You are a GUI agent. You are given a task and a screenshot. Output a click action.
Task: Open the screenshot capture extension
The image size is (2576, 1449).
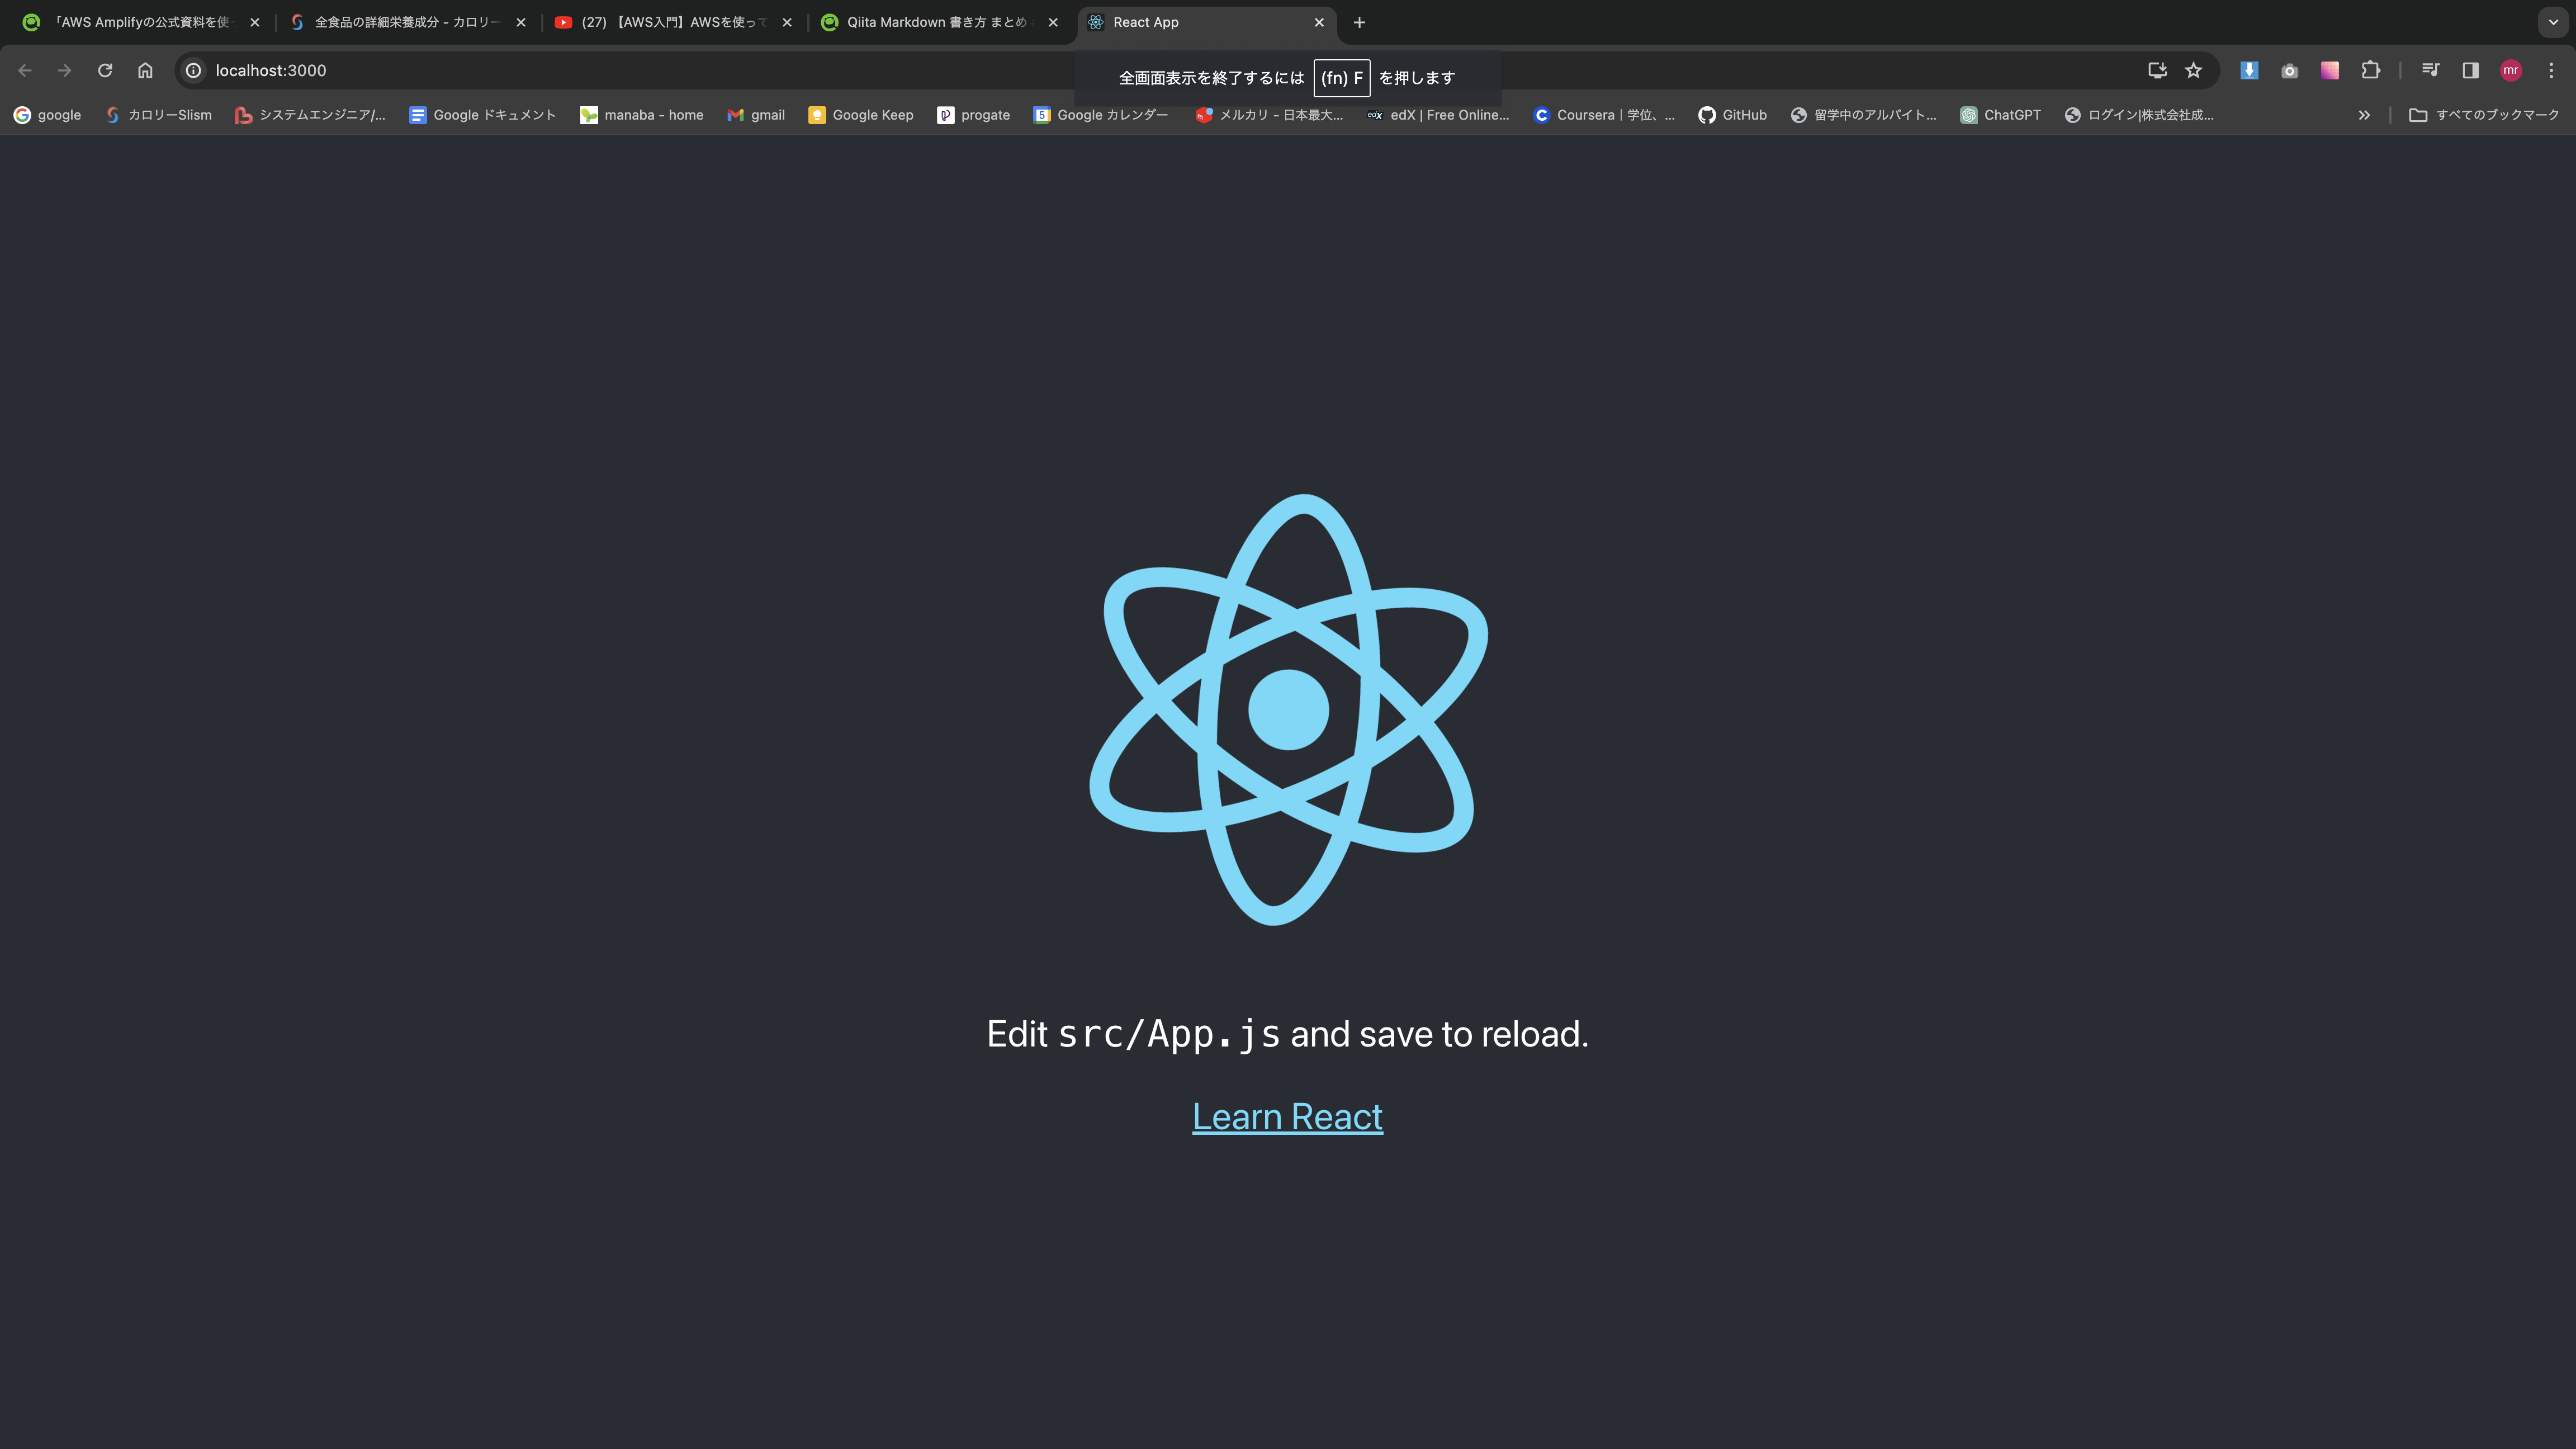click(x=2289, y=70)
